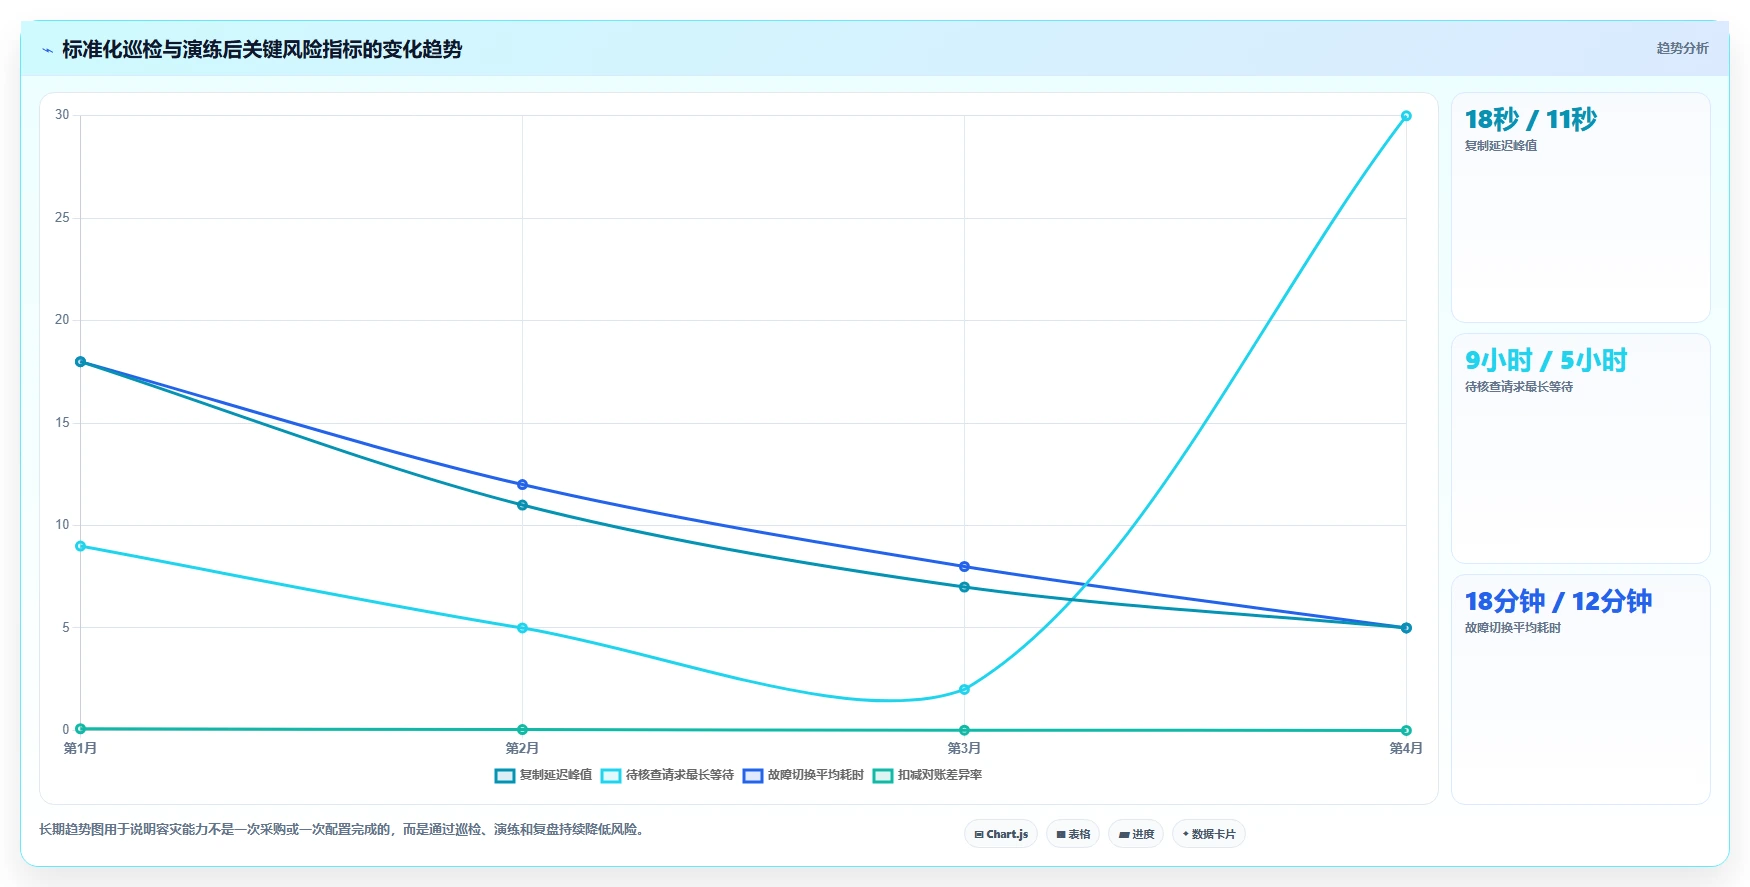Click the 第1月 x-axis label
Image resolution: width=1750 pixels, height=887 pixels.
click(x=80, y=748)
